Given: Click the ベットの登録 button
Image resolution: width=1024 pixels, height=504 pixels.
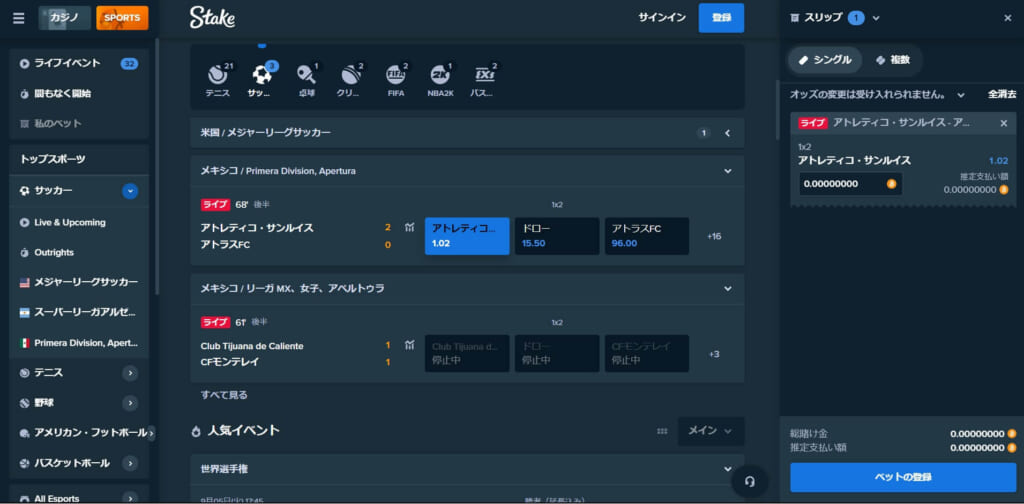Looking at the screenshot, I should pyautogui.click(x=902, y=477).
